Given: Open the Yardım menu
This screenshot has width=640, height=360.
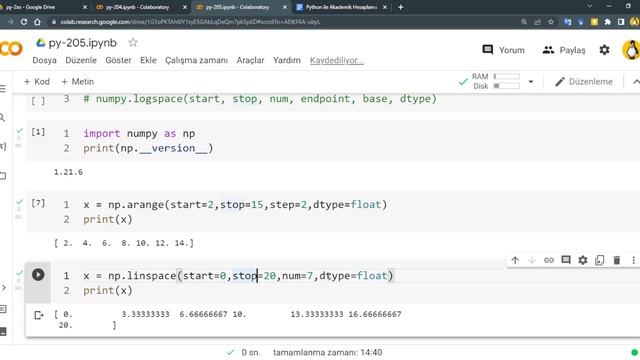Looking at the screenshot, I should coord(287,60).
